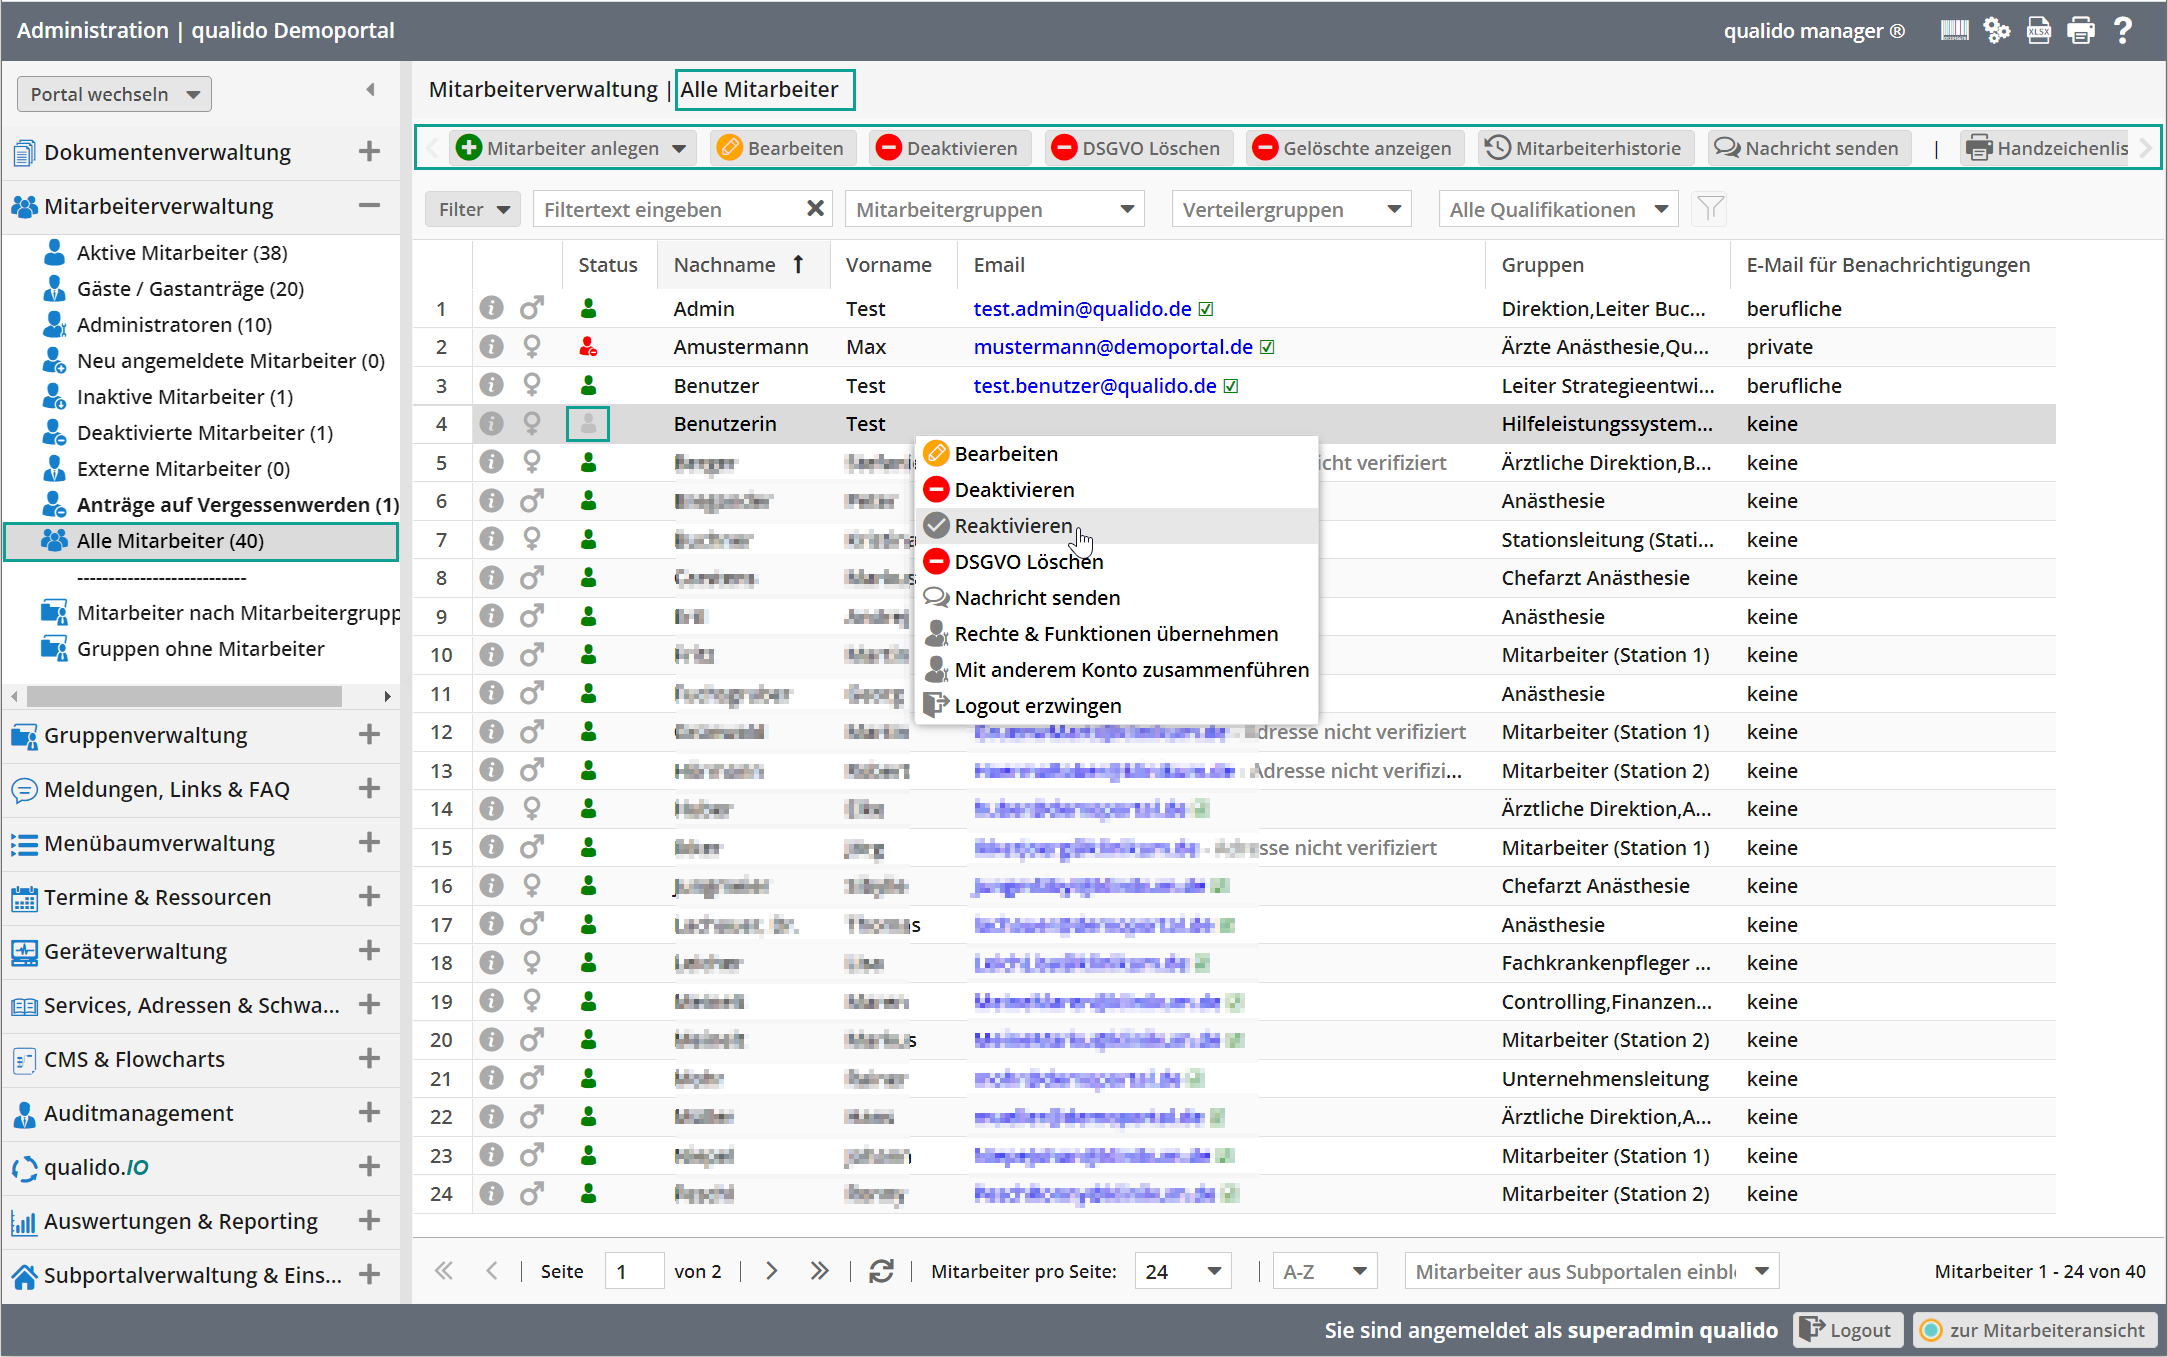Image resolution: width=2168 pixels, height=1357 pixels.
Task: Click the info icon in row 12
Action: click(491, 731)
